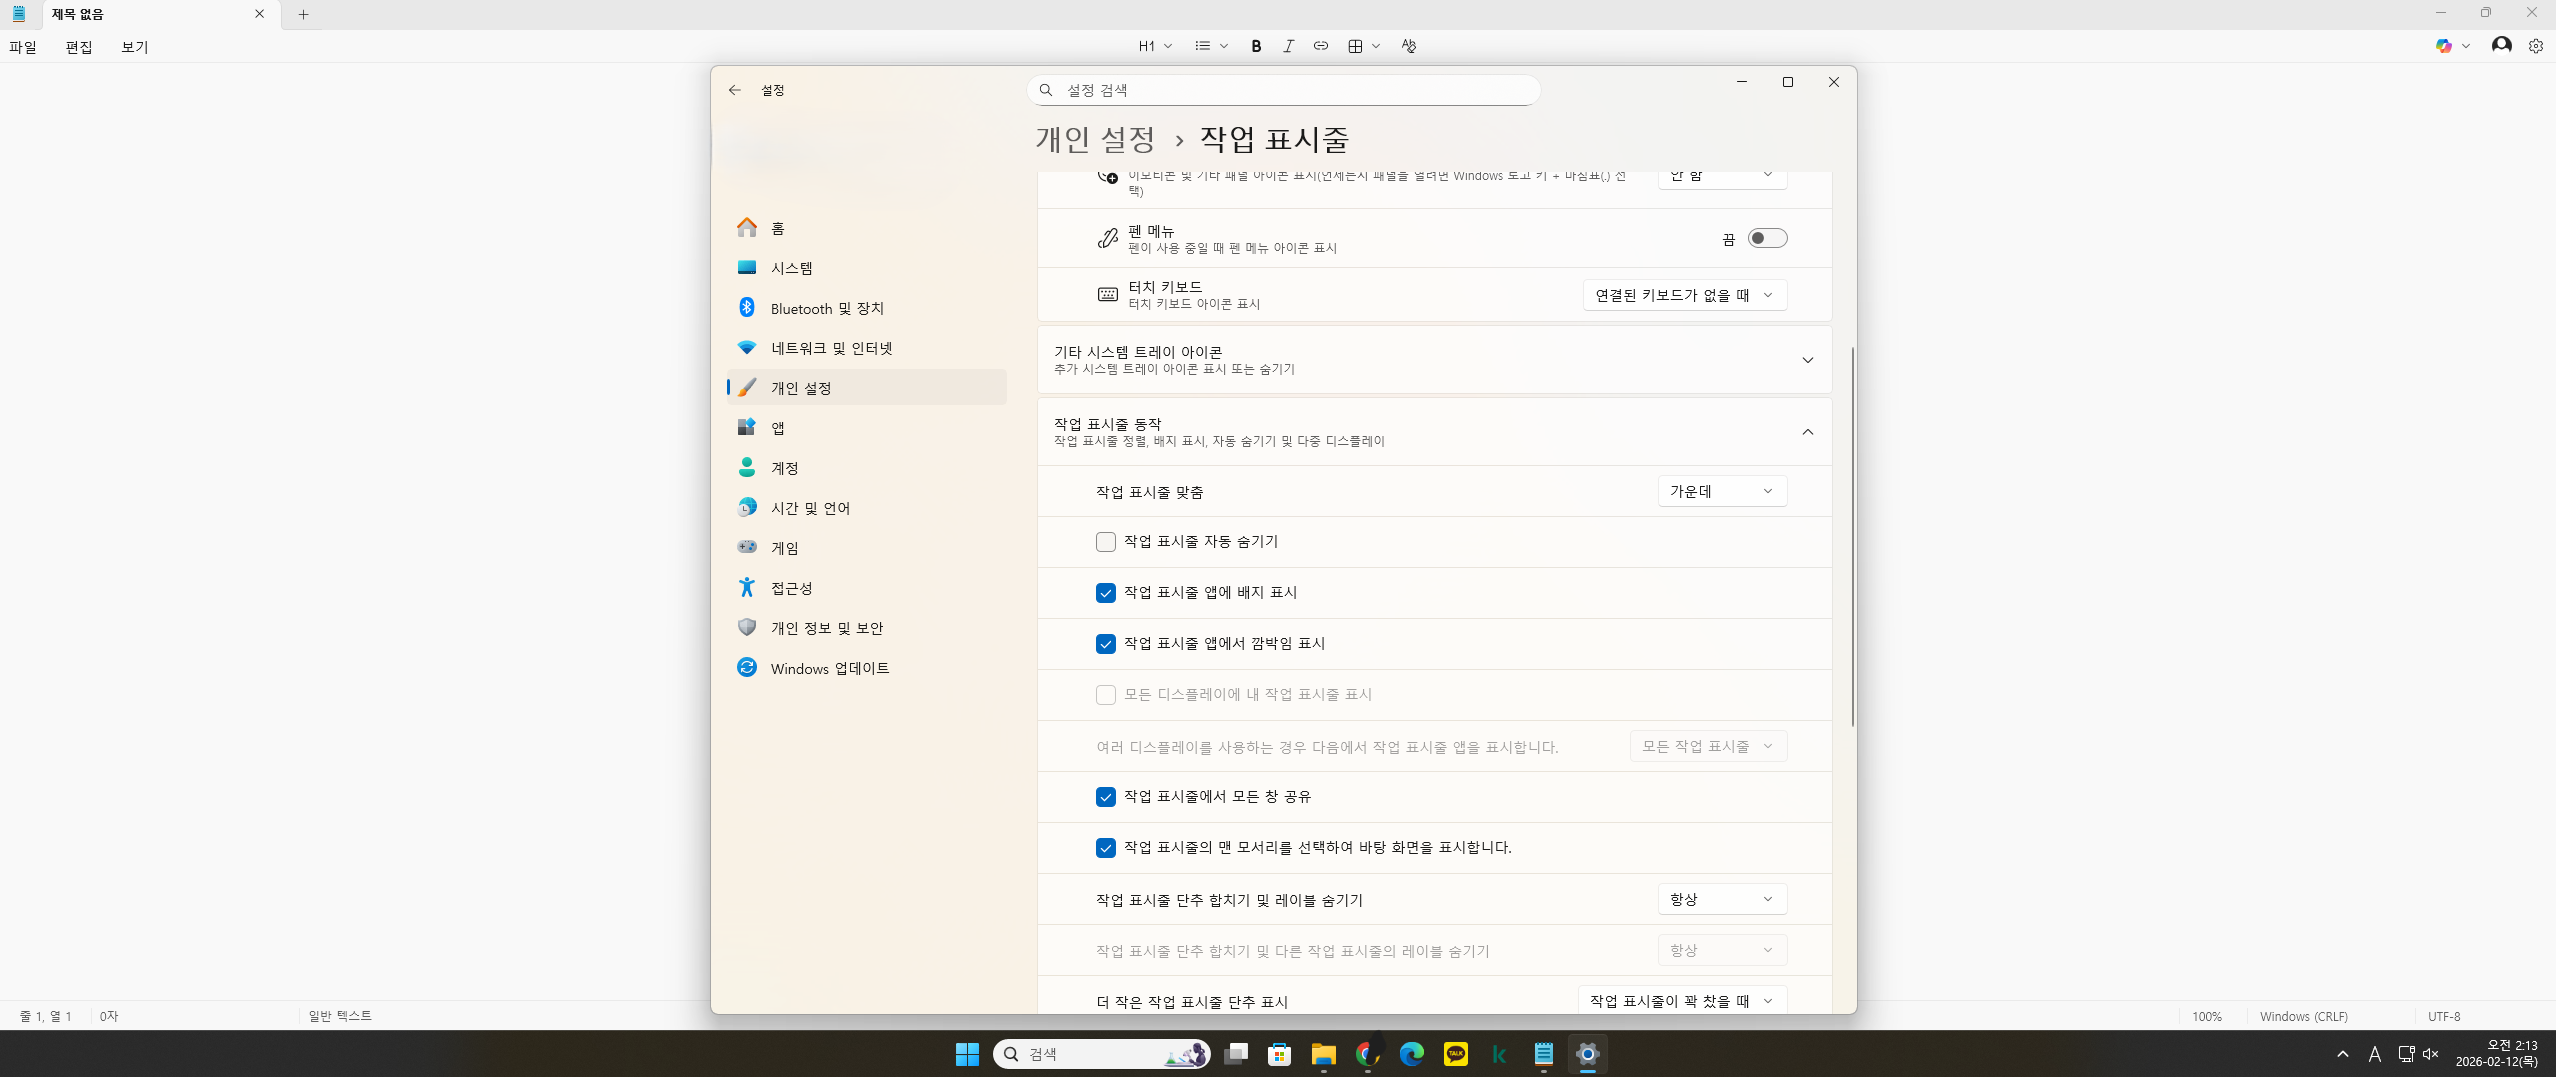Apply bold formatting in Notepad toolbar

click(x=1256, y=45)
